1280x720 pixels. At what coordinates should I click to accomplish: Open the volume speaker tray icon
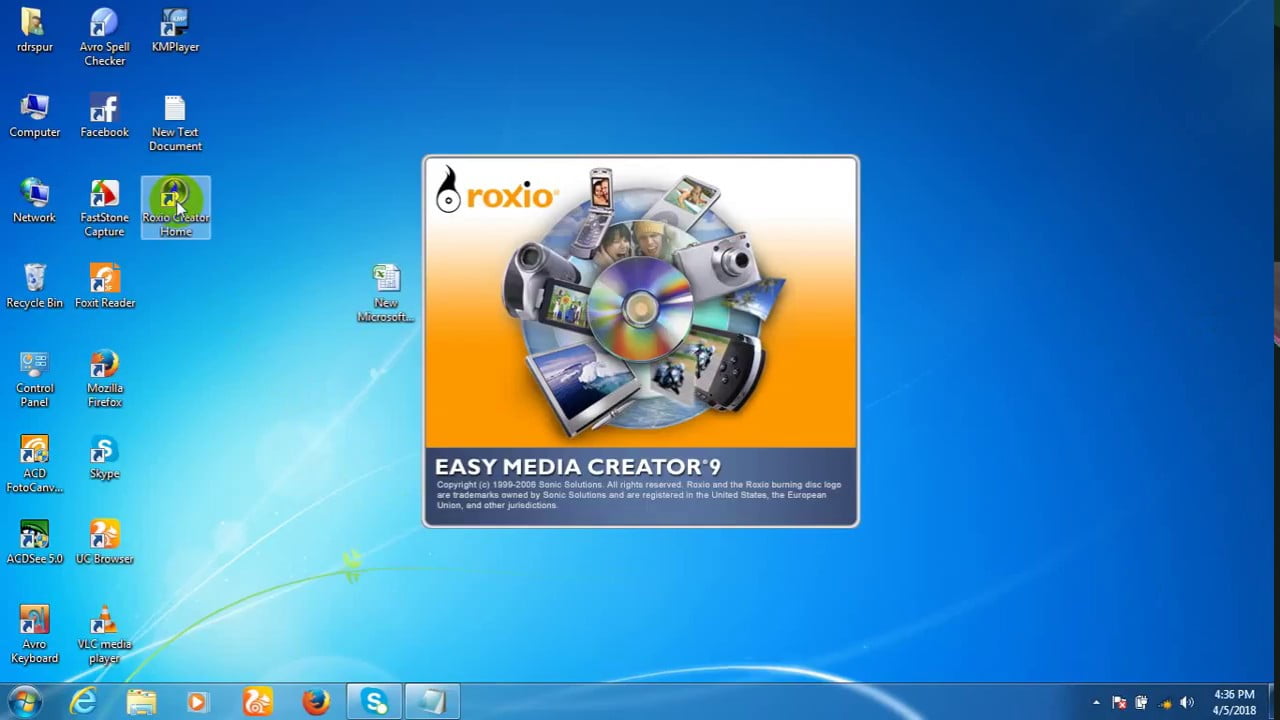[1187, 702]
